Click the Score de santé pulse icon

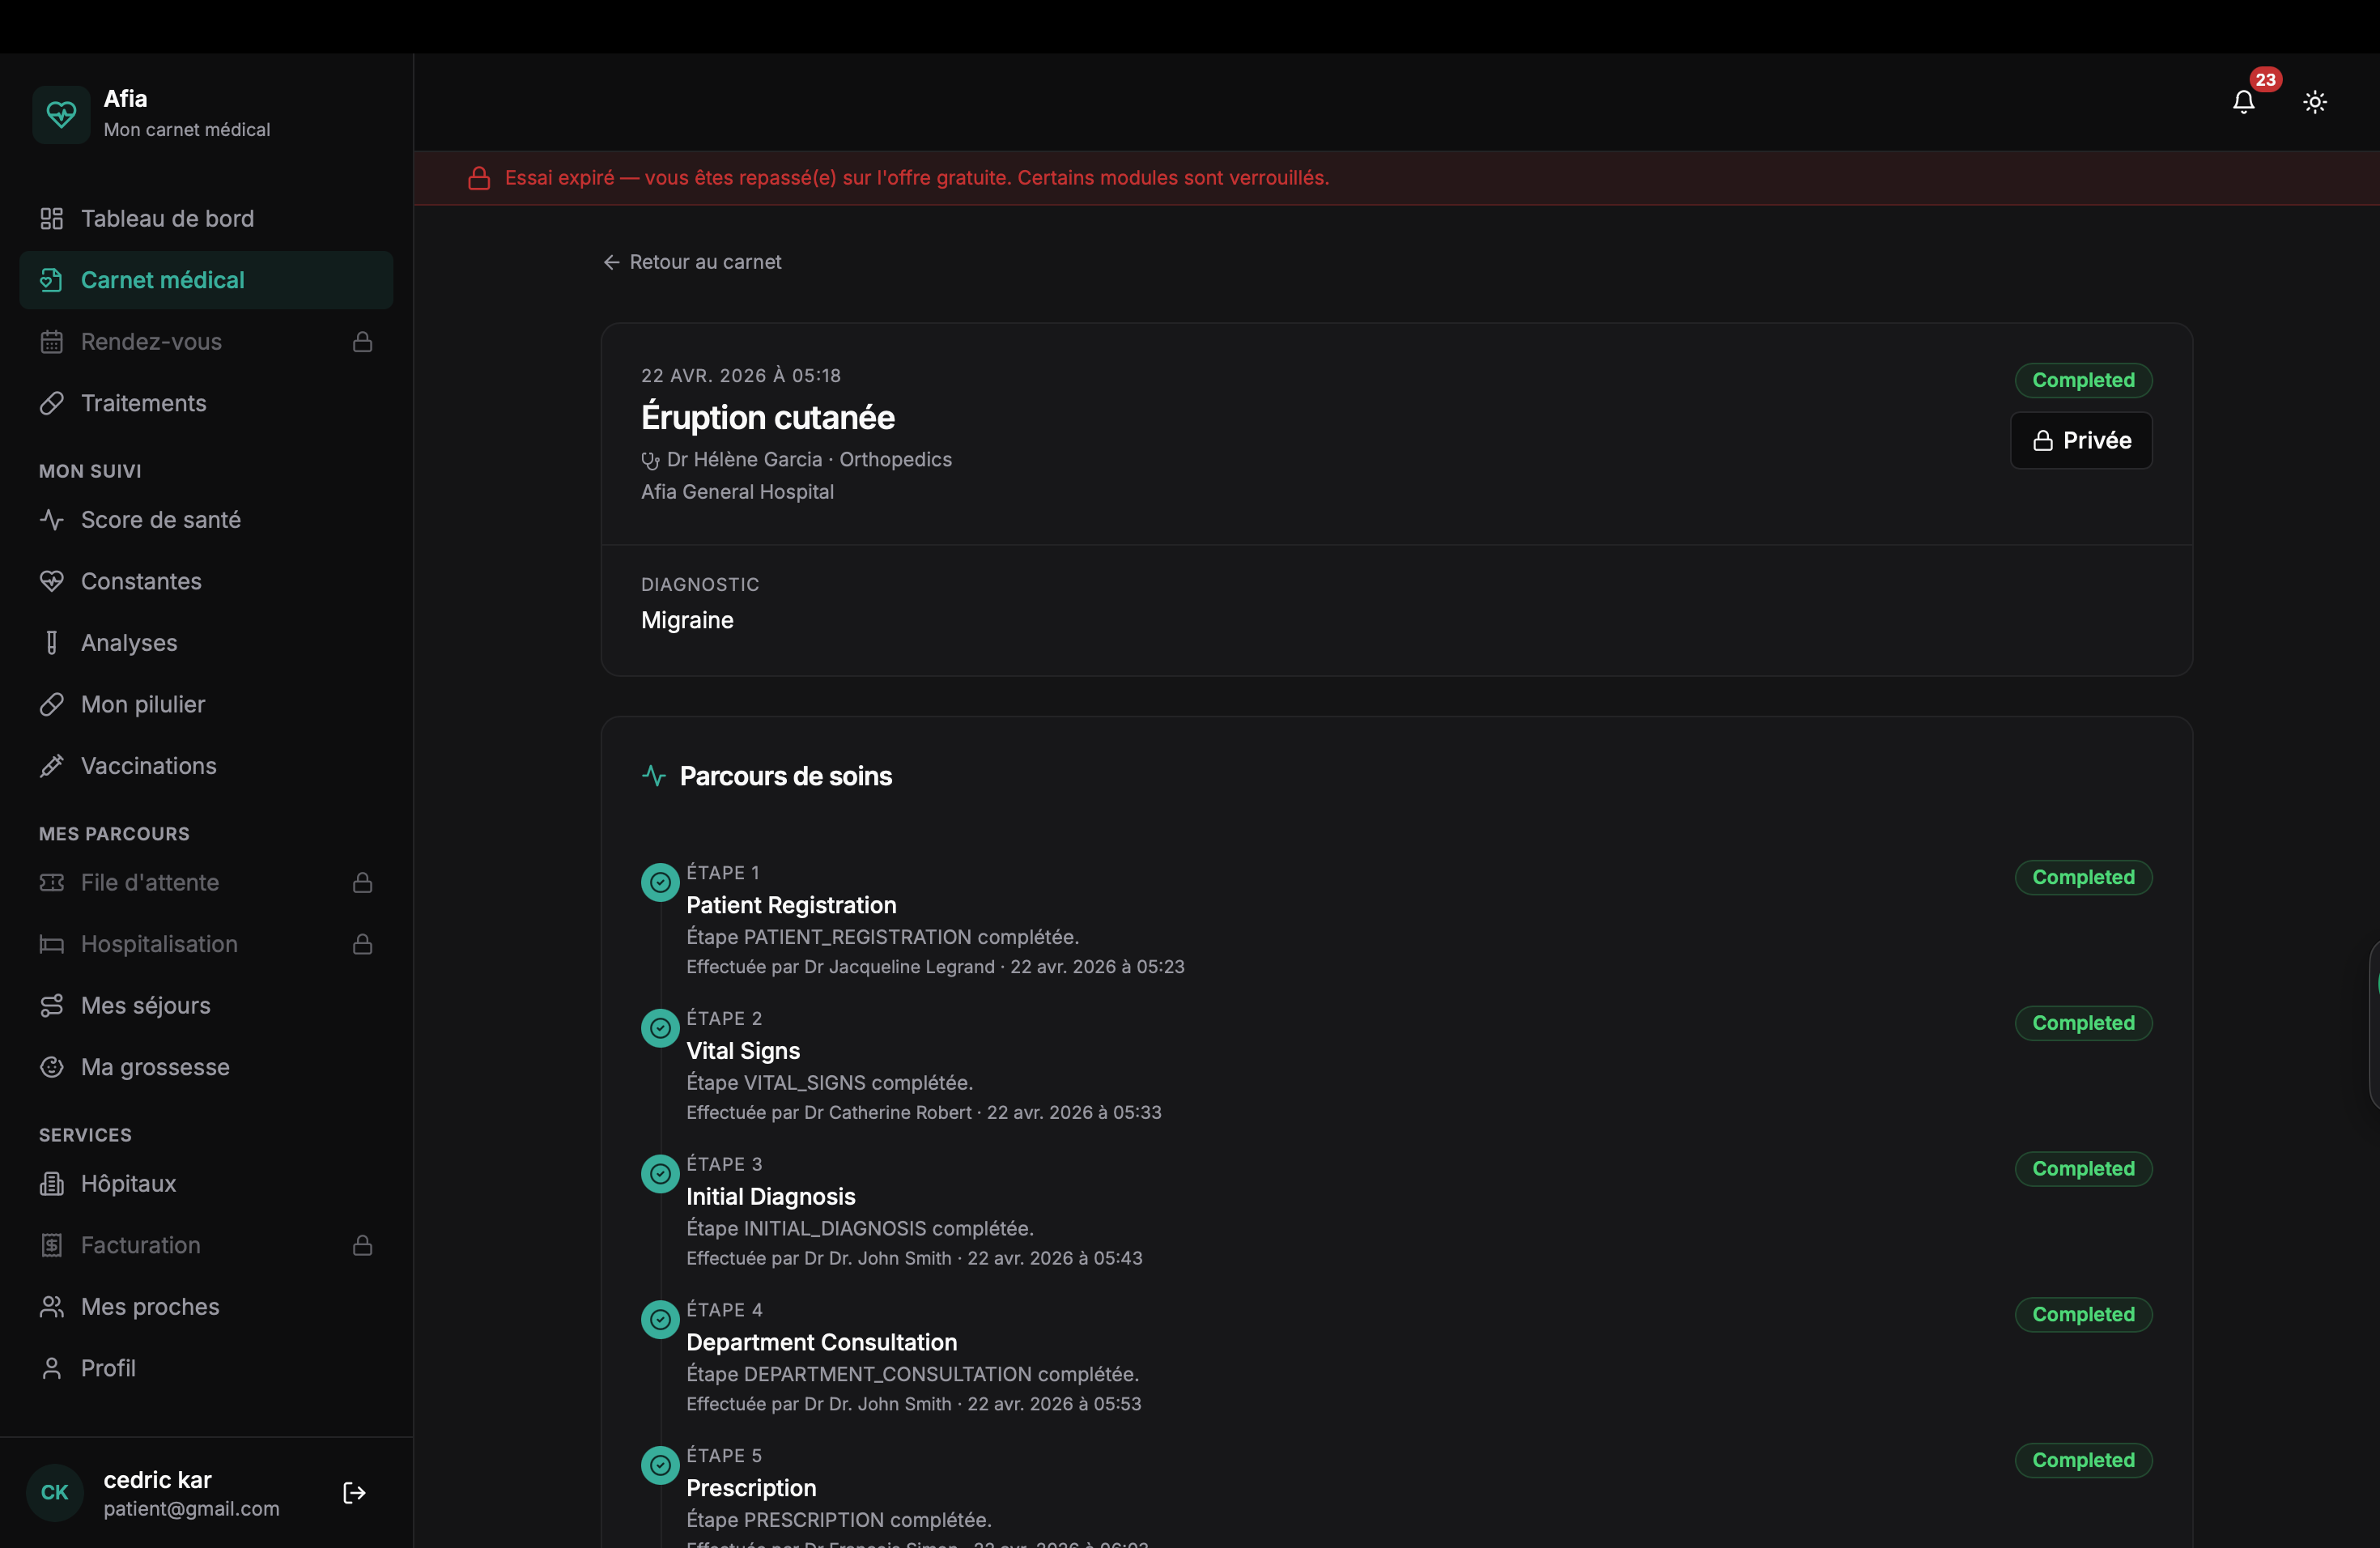(52, 520)
